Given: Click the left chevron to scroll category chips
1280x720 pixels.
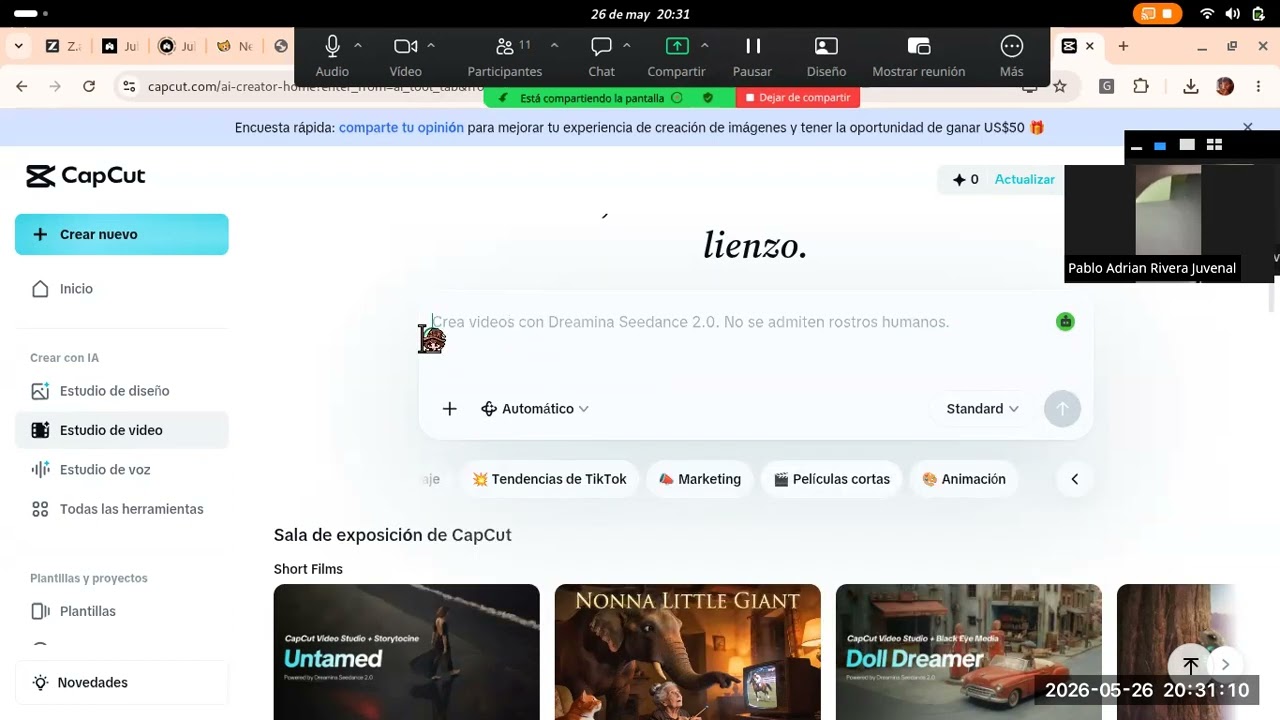Looking at the screenshot, I should (1074, 479).
